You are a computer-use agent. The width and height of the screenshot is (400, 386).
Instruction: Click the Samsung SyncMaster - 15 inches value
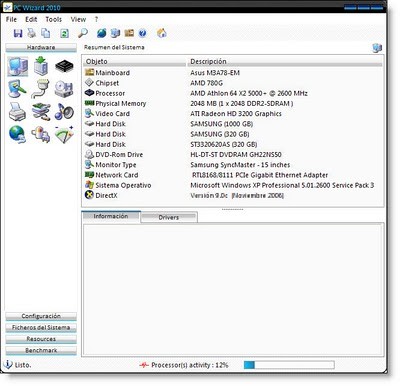point(240,165)
